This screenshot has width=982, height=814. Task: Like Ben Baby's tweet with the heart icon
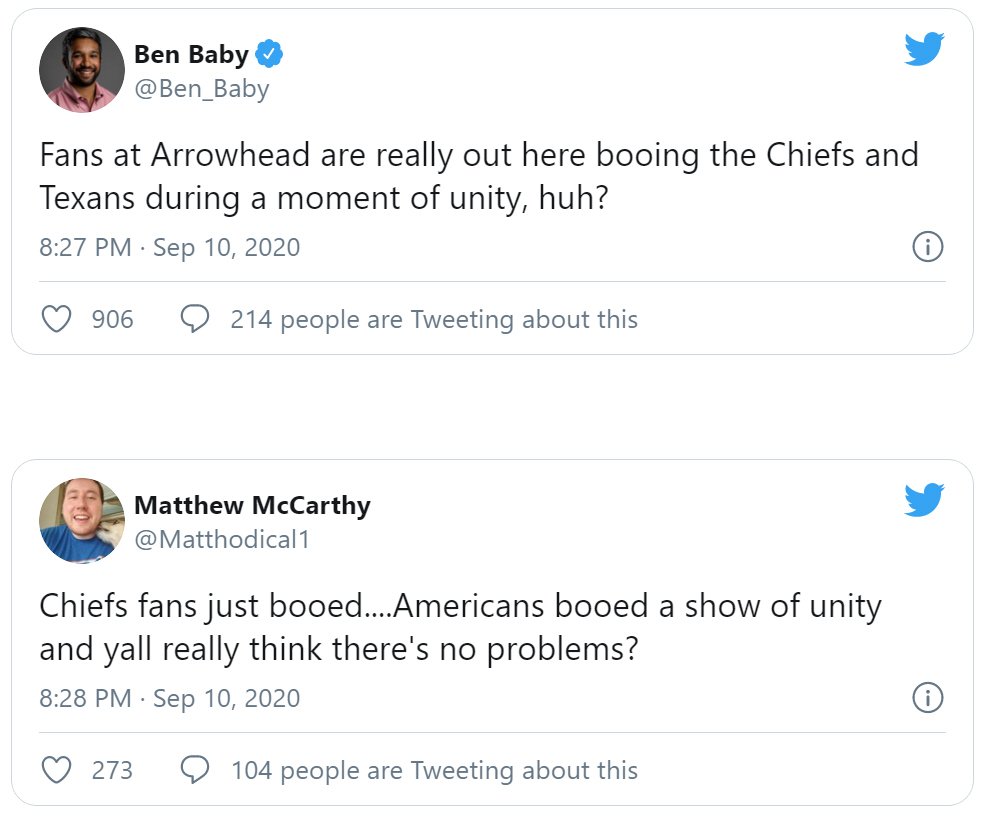pos(58,319)
